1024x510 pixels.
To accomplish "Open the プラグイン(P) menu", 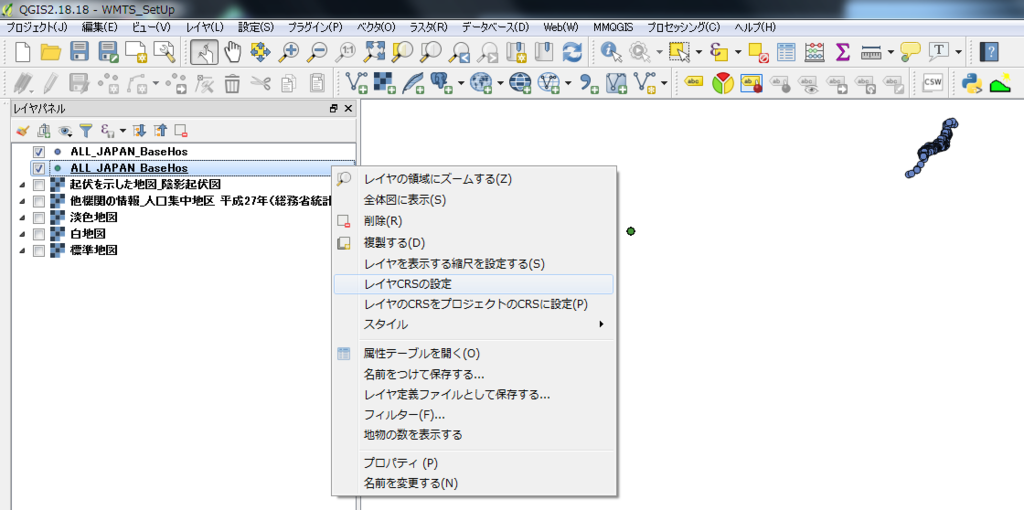I will click(x=315, y=27).
